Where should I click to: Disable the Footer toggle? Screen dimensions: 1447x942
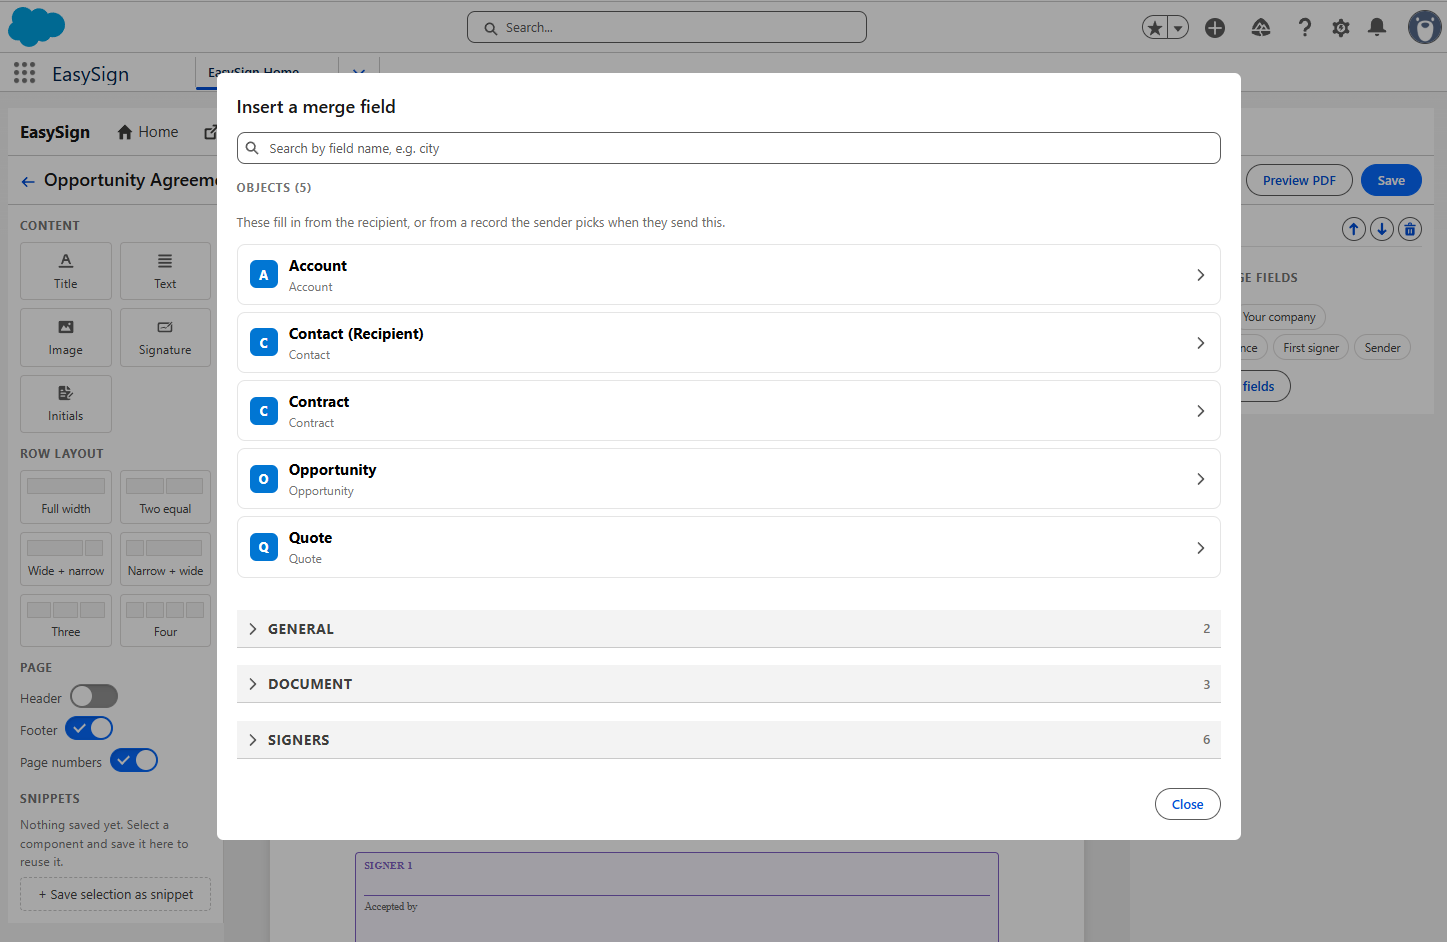coord(89,729)
